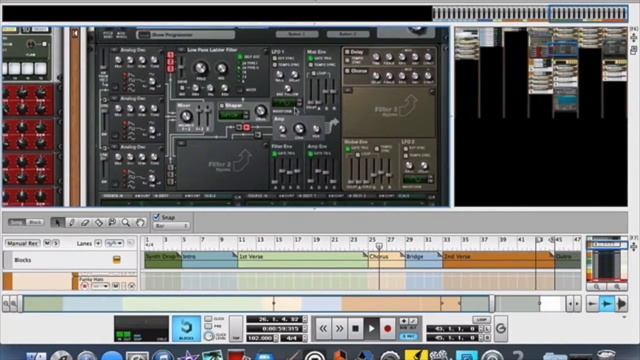Toggle the Pre-count checkbox
640x360 pixels.
coord(208,327)
